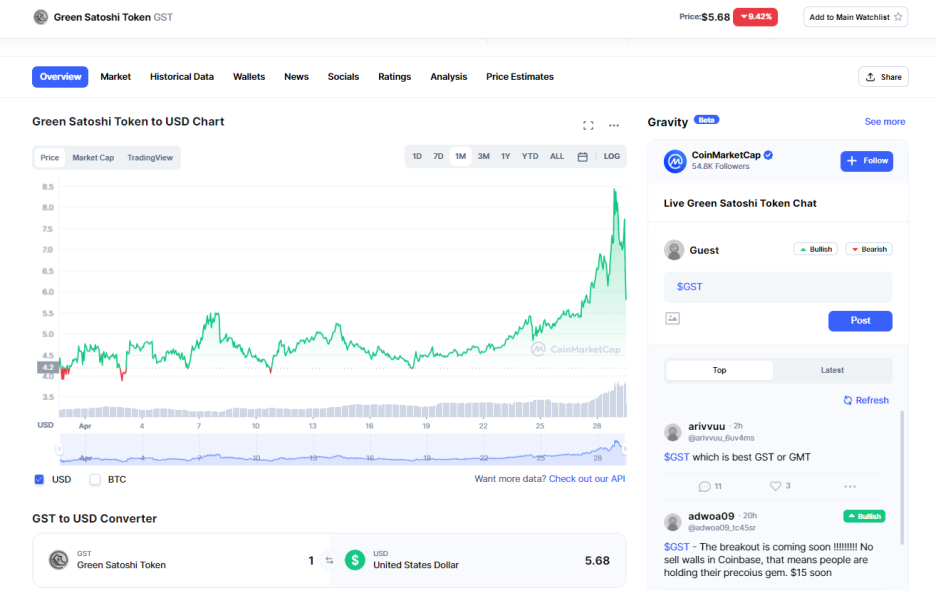
Task: Click the green dollar sign USD icon
Action: 355,560
